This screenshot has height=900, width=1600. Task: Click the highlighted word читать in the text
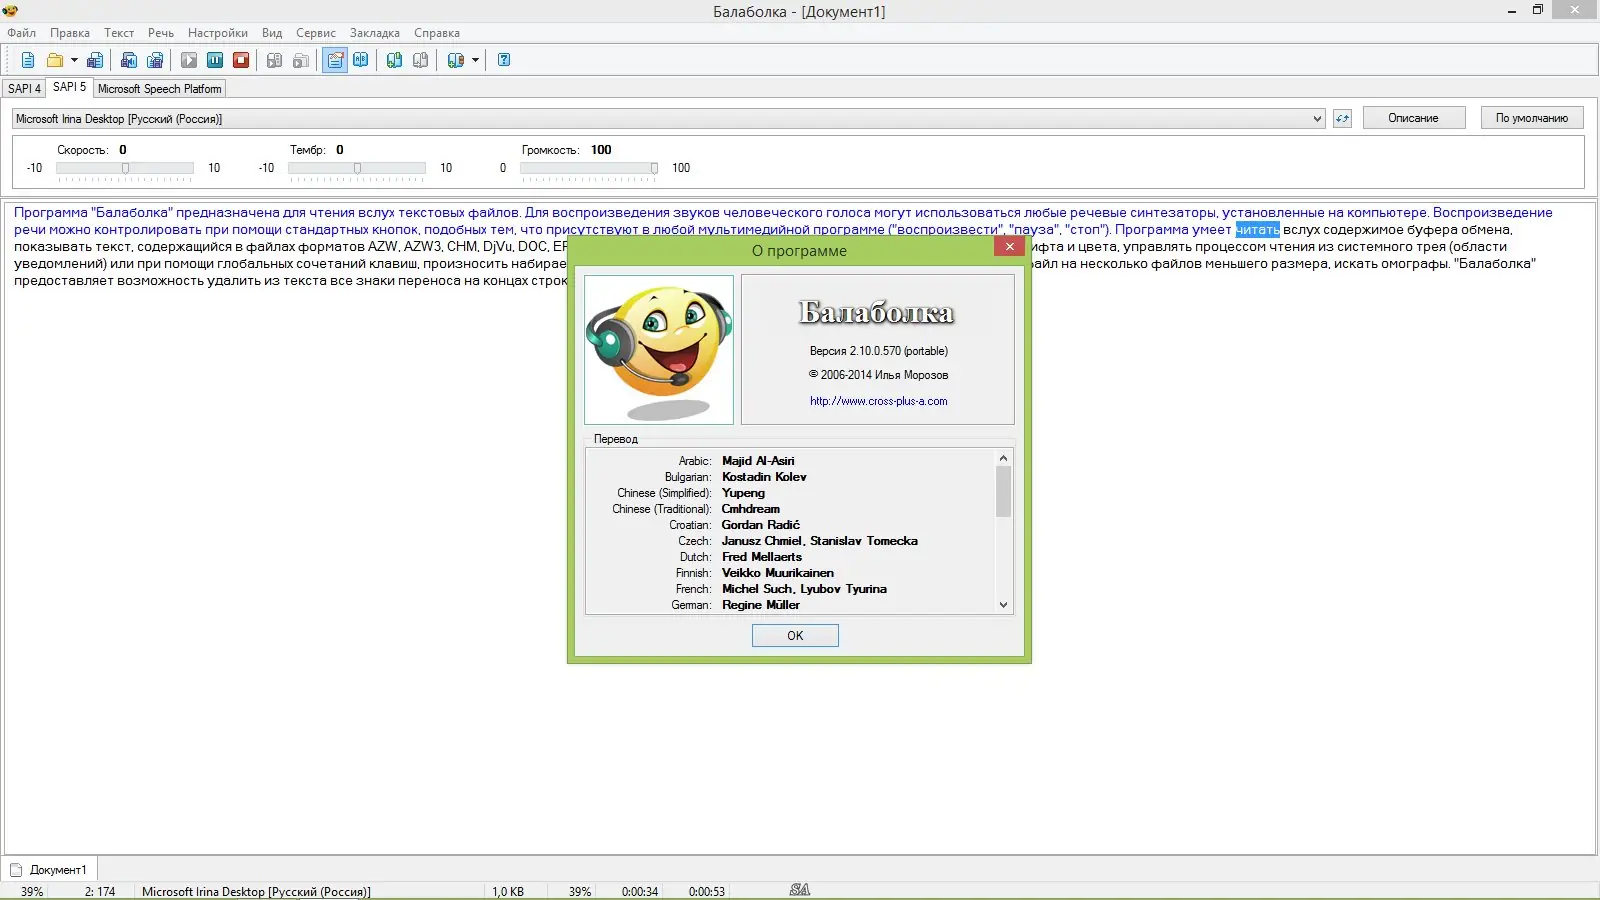[x=1257, y=230]
